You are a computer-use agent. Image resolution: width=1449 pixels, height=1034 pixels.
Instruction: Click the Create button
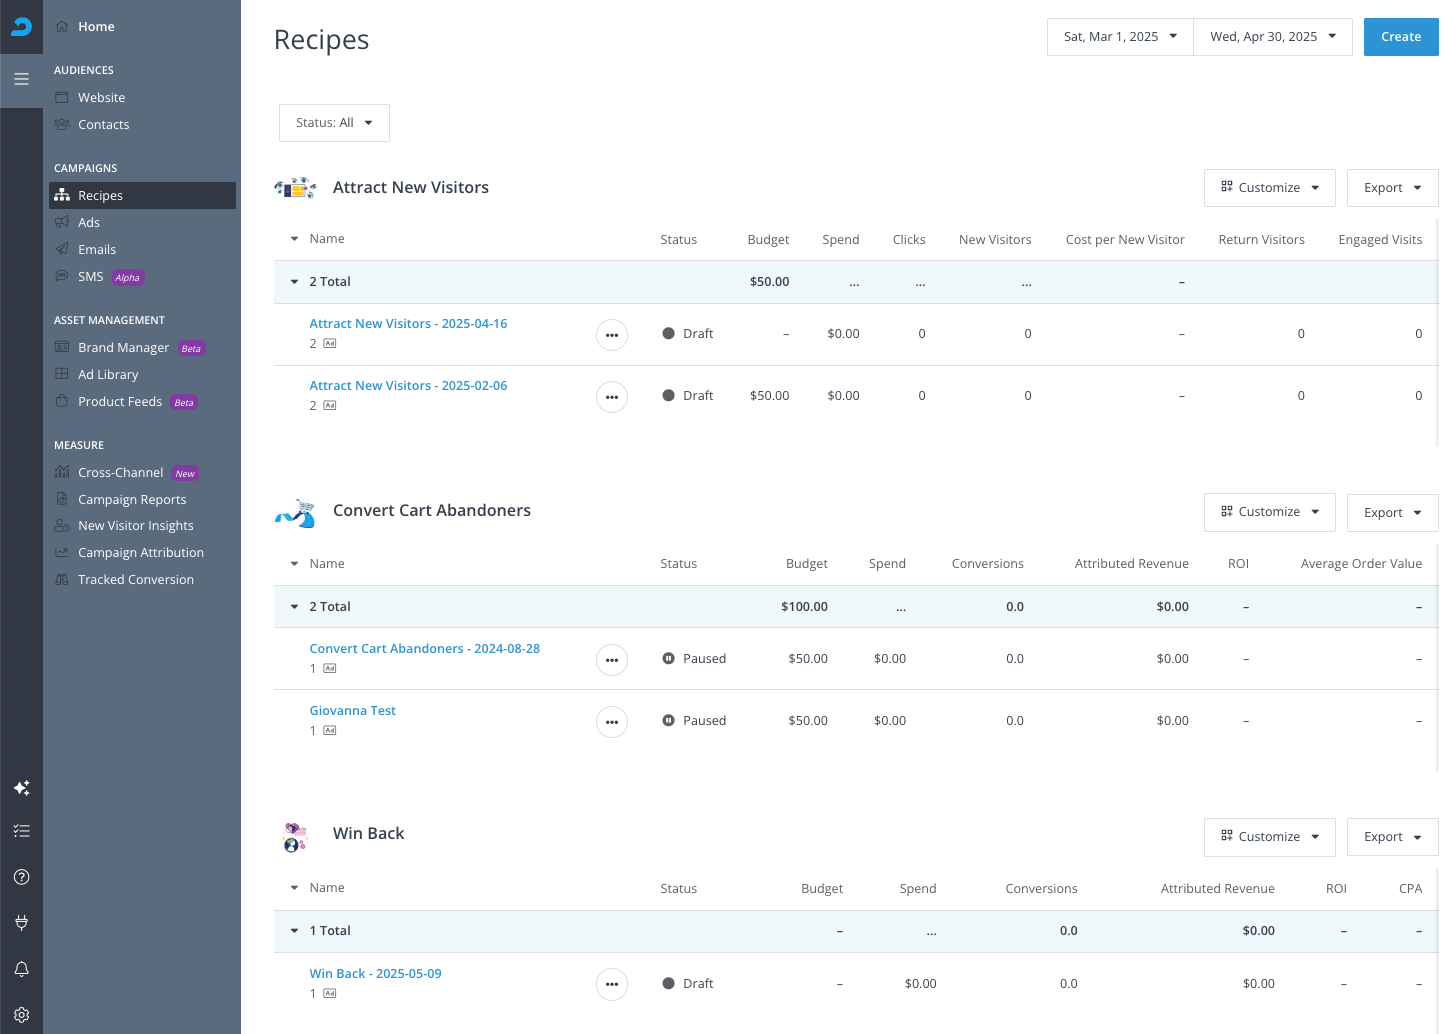[x=1401, y=37]
